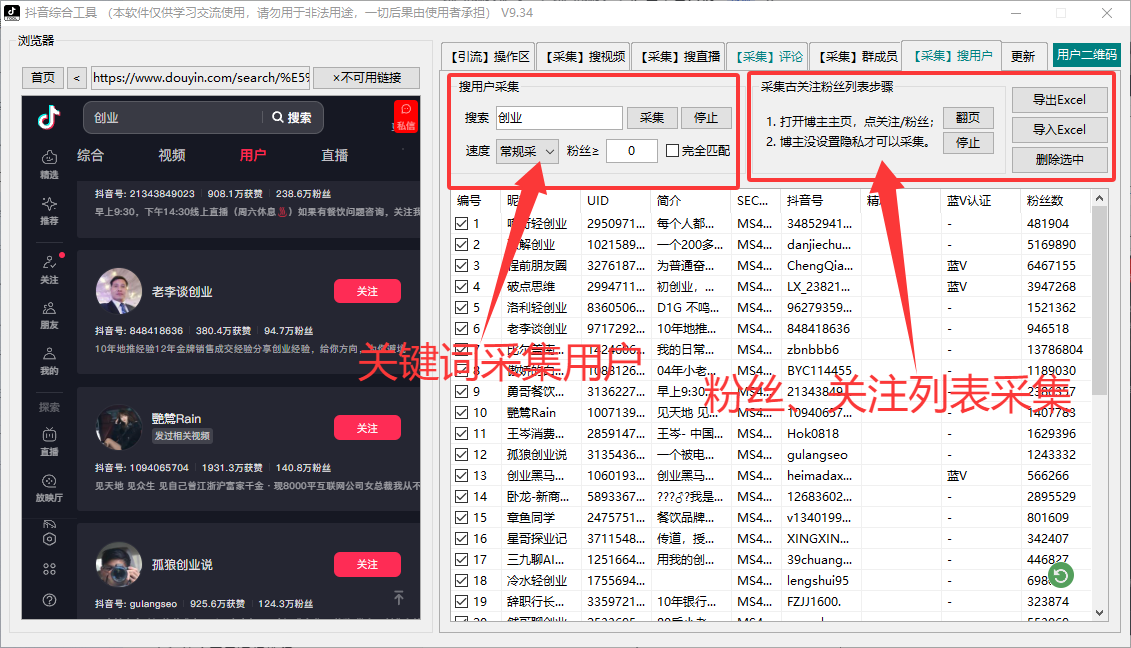
Task: Click the 导出Excel button
Action: [1059, 100]
